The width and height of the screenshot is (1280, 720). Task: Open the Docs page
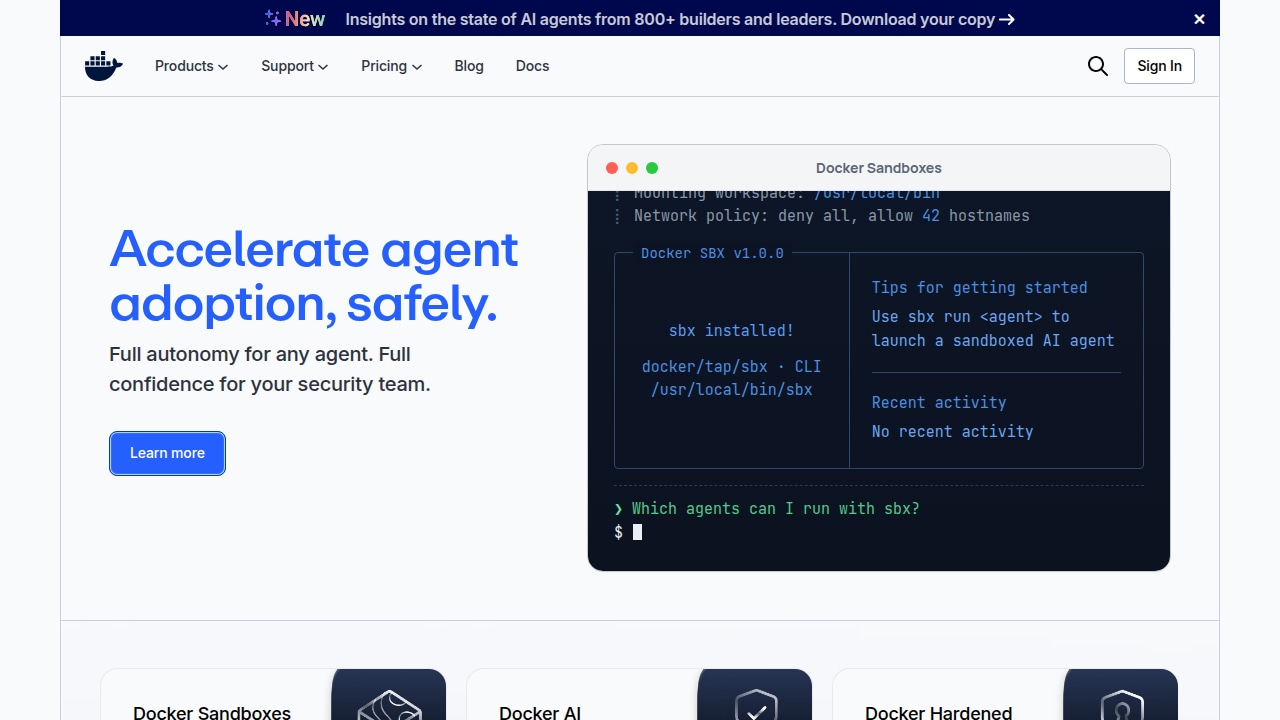532,66
